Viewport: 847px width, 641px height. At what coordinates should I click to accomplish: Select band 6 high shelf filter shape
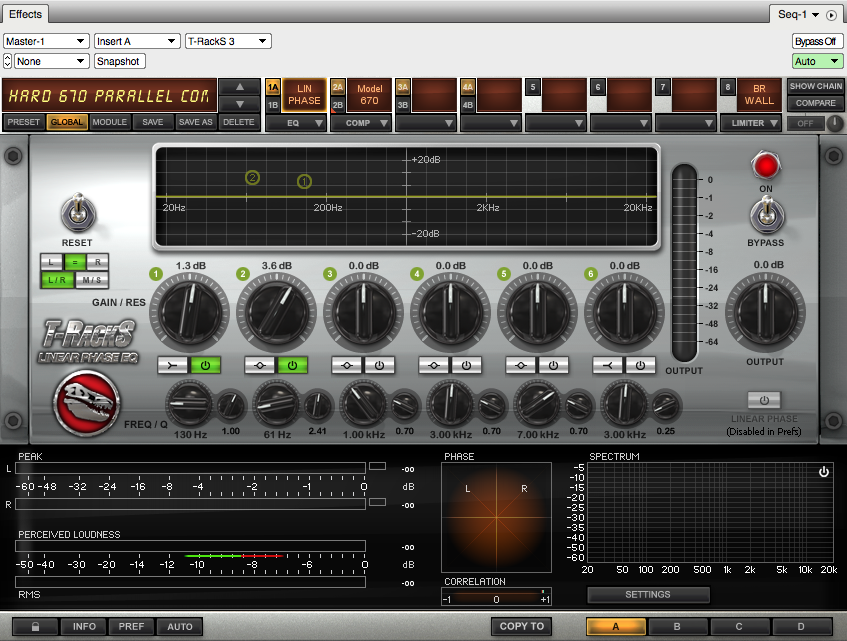(x=607, y=366)
